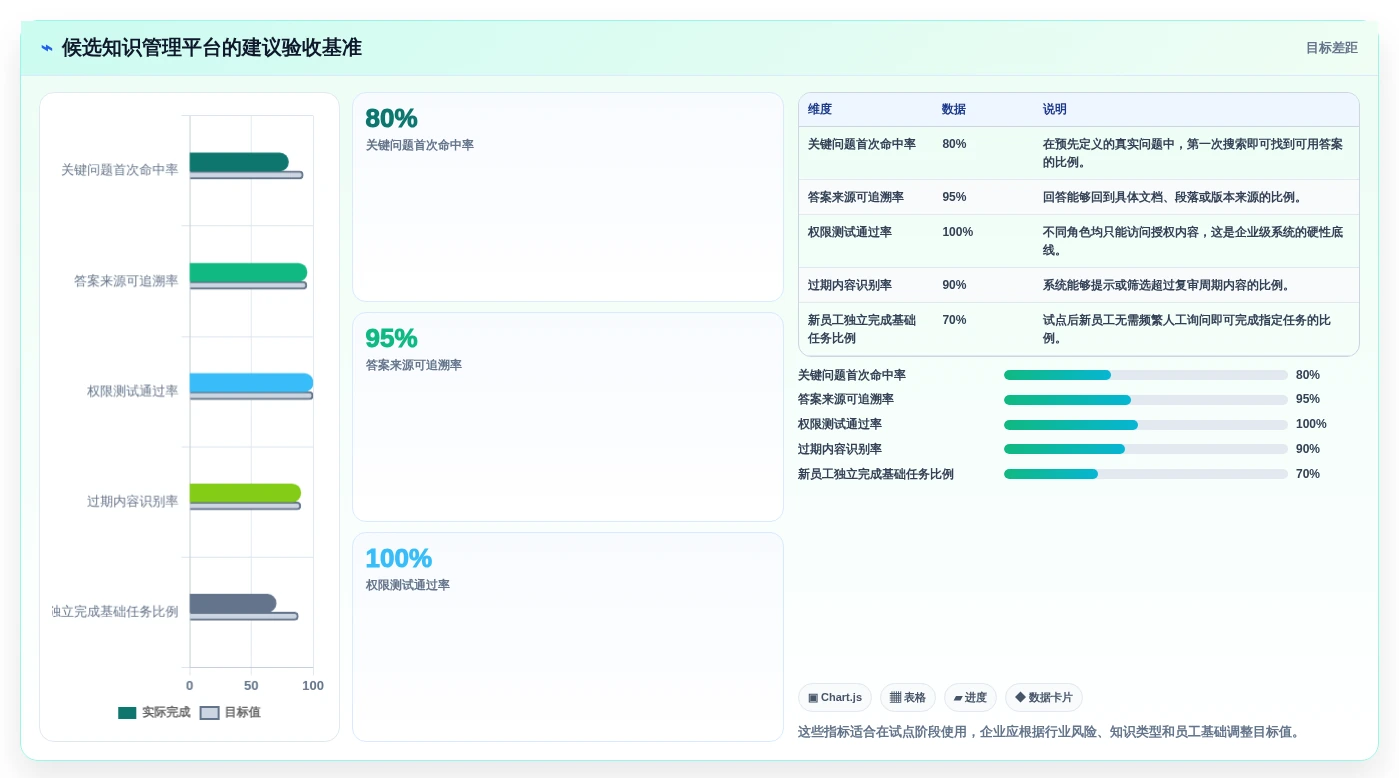1399x778 pixels.
Task: Select the 权限测试通过率 table row name
Action: point(850,232)
